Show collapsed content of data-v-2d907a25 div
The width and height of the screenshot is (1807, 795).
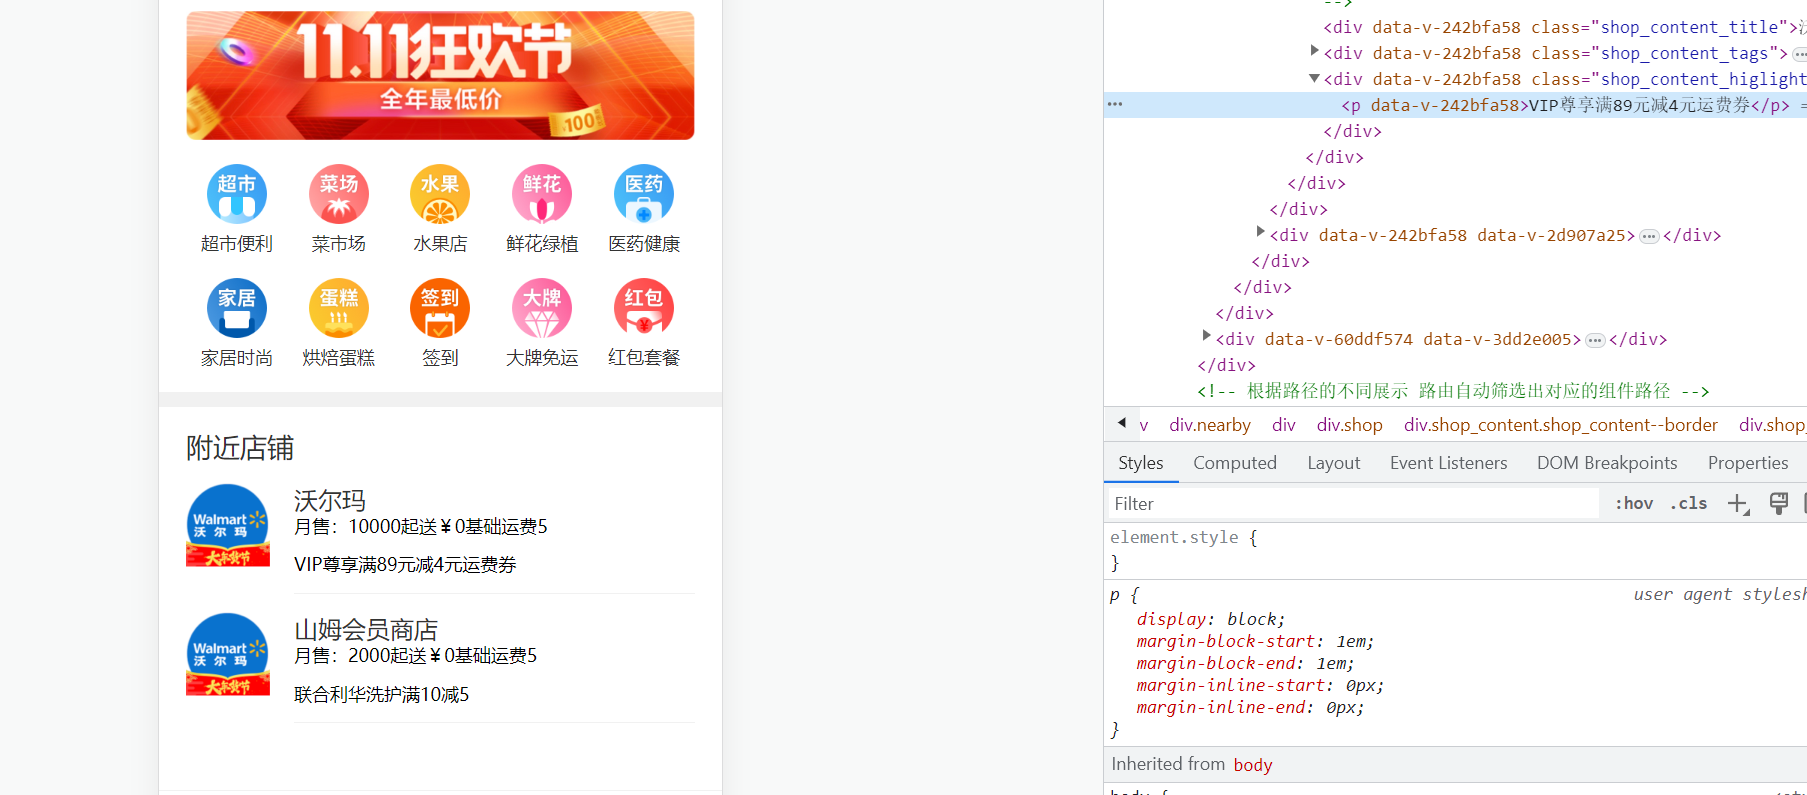[1649, 236]
